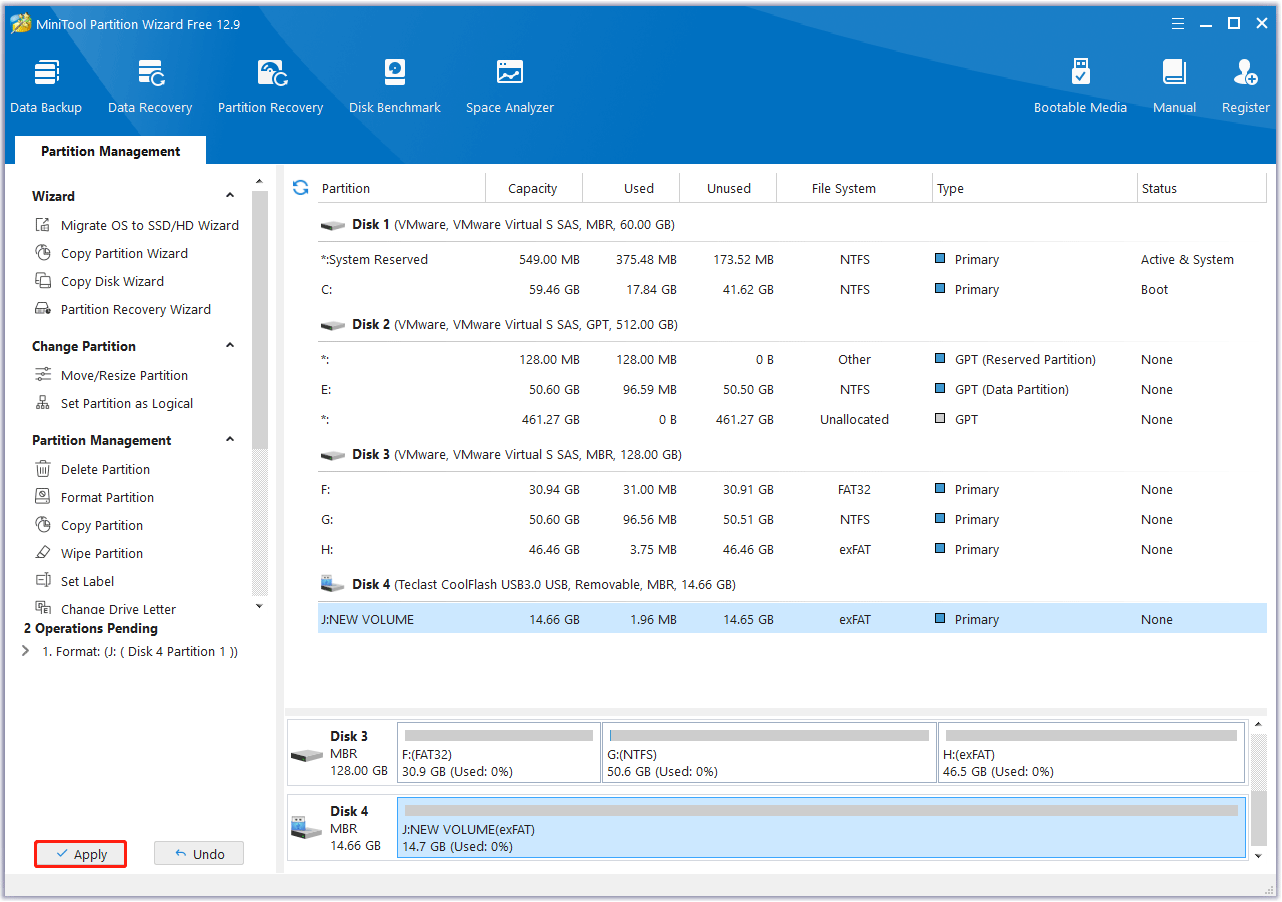
Task: Expand pending operation 1 Format details
Action: 25,651
